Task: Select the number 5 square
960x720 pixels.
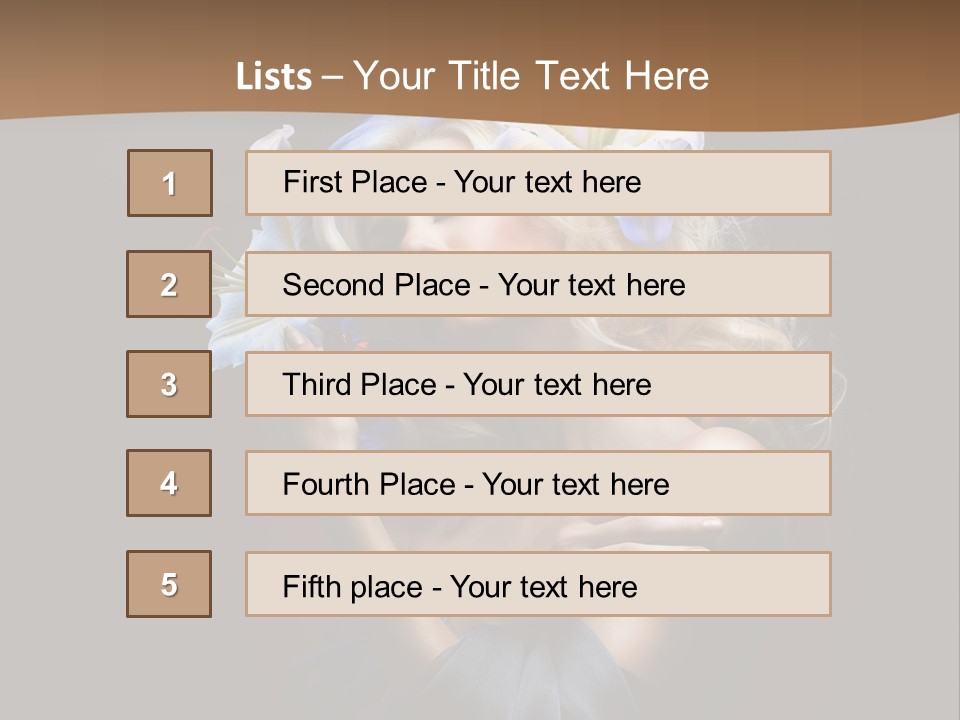Action: click(x=169, y=584)
